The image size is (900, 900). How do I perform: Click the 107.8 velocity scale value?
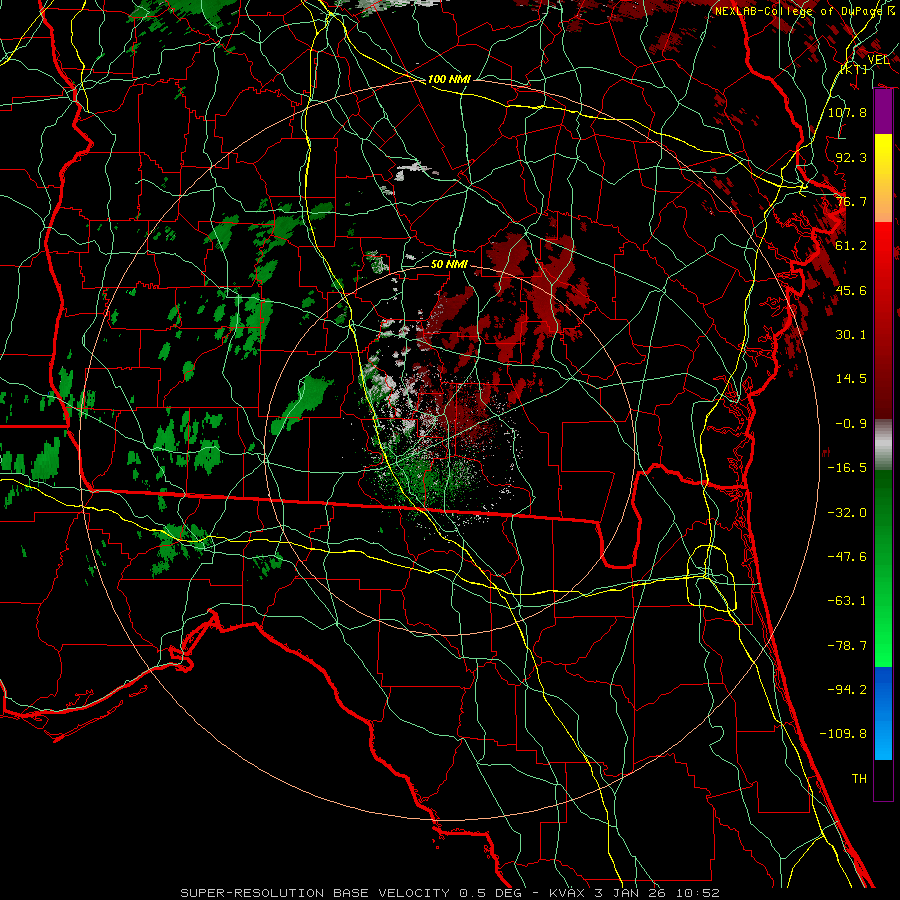(847, 112)
